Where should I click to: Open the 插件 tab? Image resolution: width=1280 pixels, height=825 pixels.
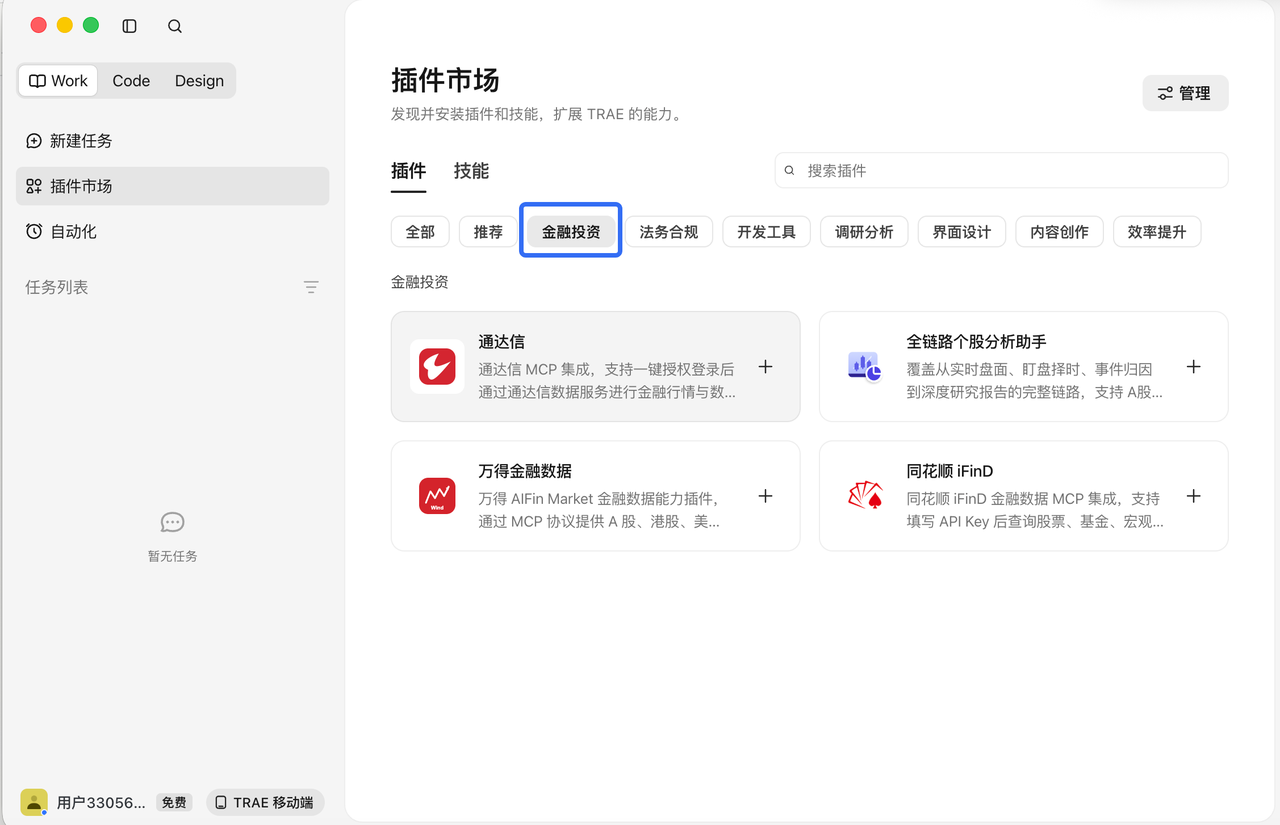click(x=408, y=171)
